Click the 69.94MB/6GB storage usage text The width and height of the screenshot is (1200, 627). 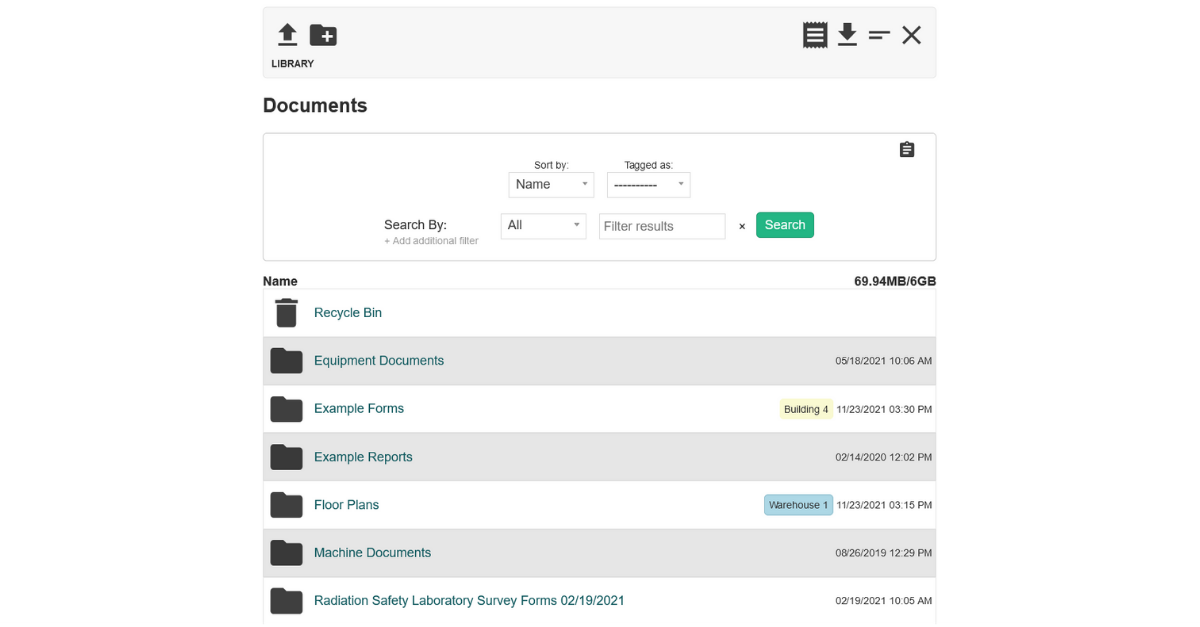click(895, 282)
